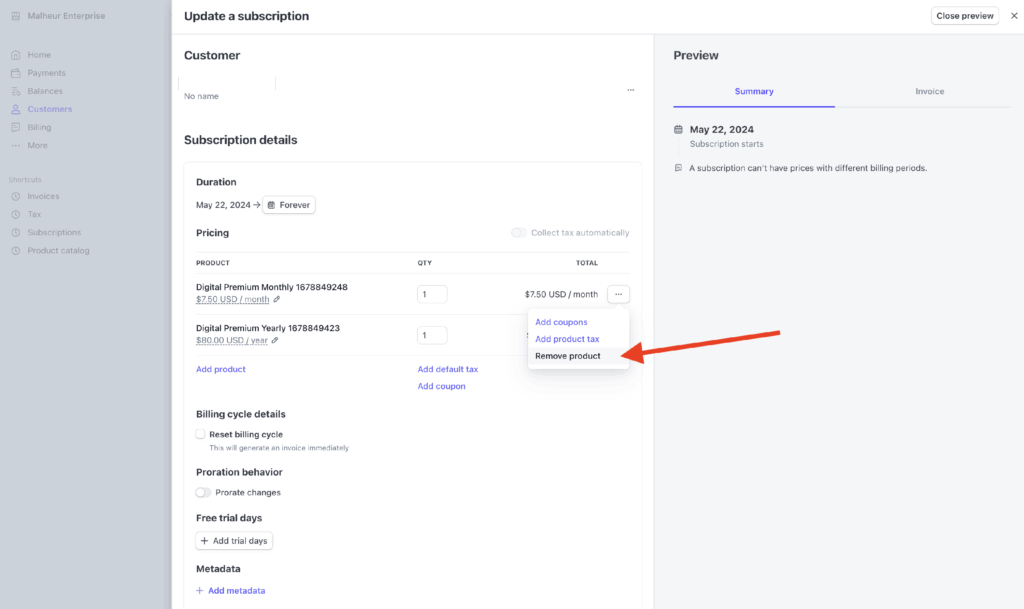
Task: Turn on Prorate changes switch
Action: click(x=204, y=492)
